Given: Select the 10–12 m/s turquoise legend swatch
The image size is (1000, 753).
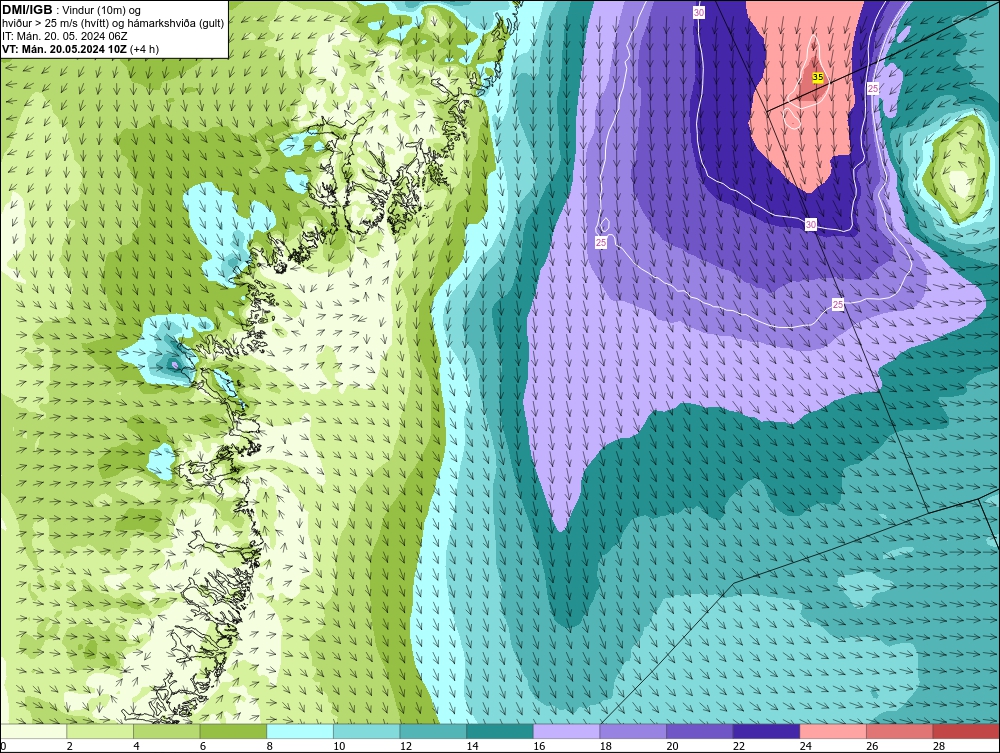Looking at the screenshot, I should point(367,731).
